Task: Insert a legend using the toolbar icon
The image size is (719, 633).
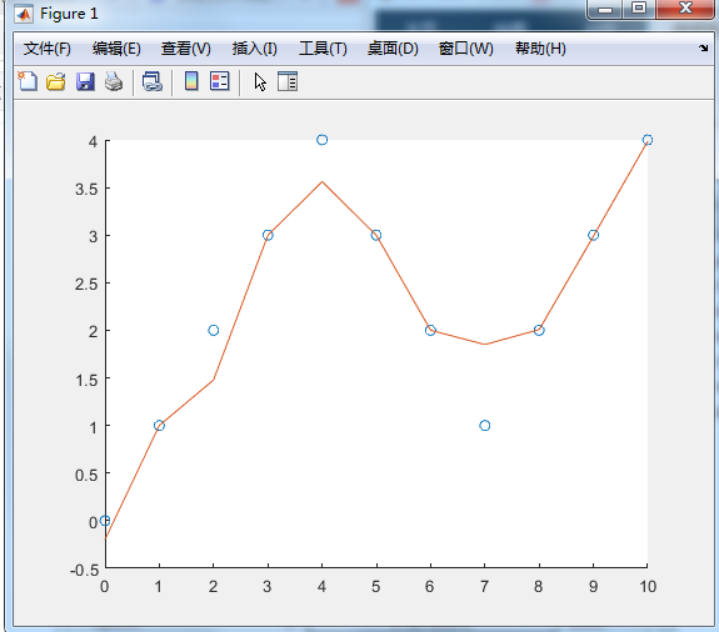Action: pyautogui.click(x=220, y=81)
